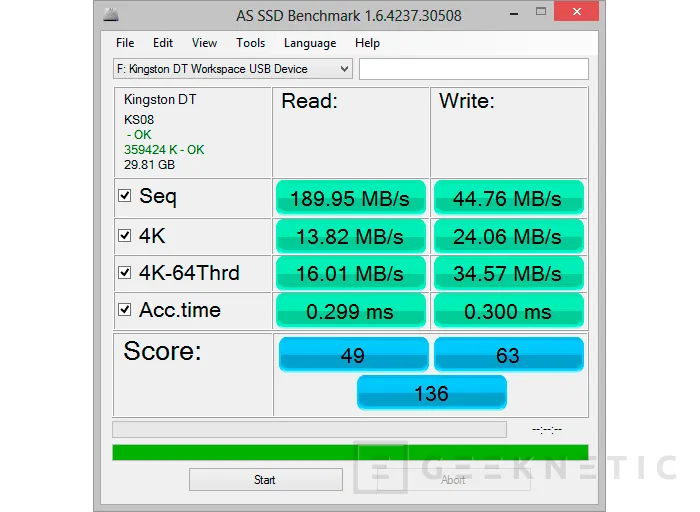
Task: Open the Tools menu
Action: click(x=250, y=43)
